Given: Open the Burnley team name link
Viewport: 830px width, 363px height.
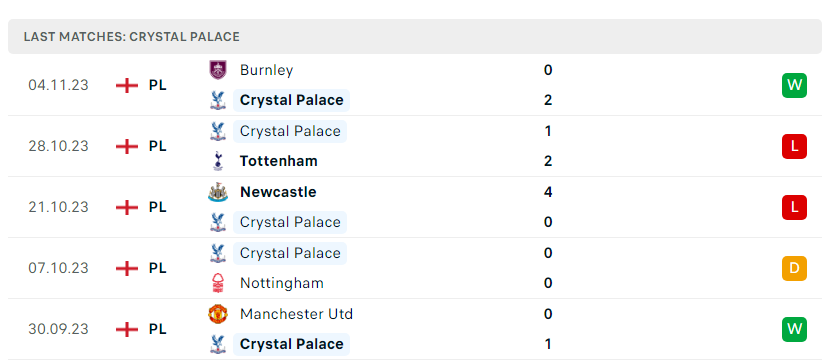Looking at the screenshot, I should [x=266, y=70].
